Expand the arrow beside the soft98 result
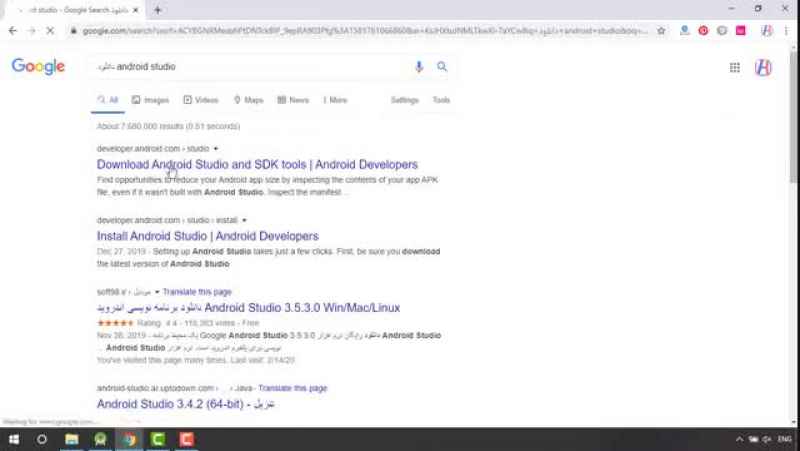 coord(157,292)
